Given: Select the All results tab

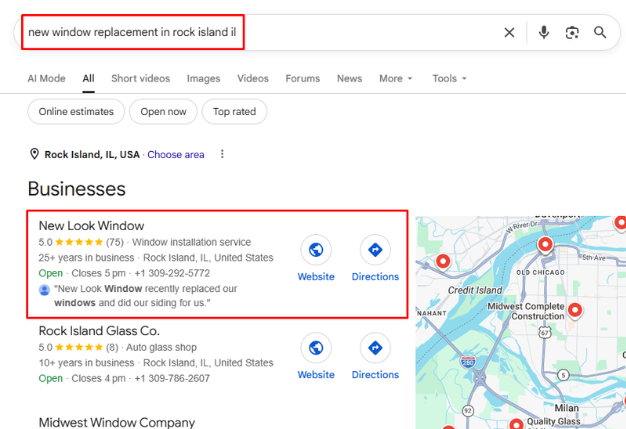Looking at the screenshot, I should click(88, 79).
